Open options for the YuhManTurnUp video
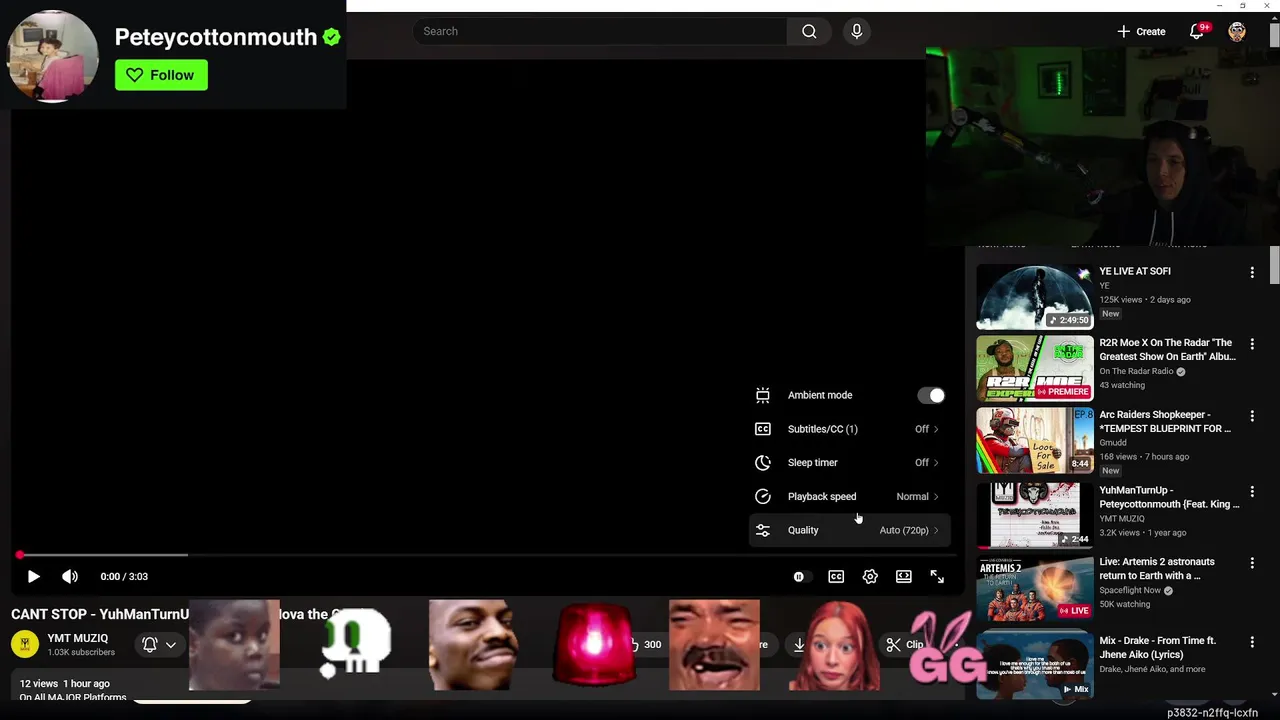1280x720 pixels. click(1252, 492)
